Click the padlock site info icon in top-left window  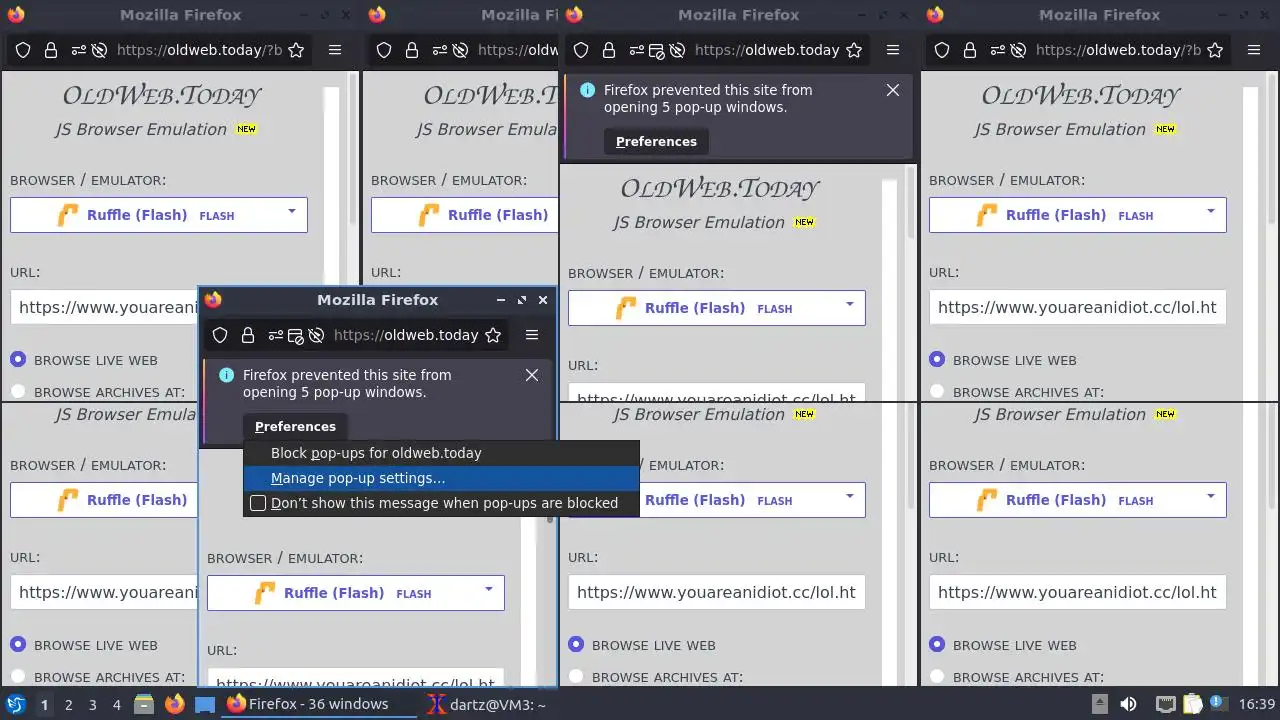[x=51, y=50]
